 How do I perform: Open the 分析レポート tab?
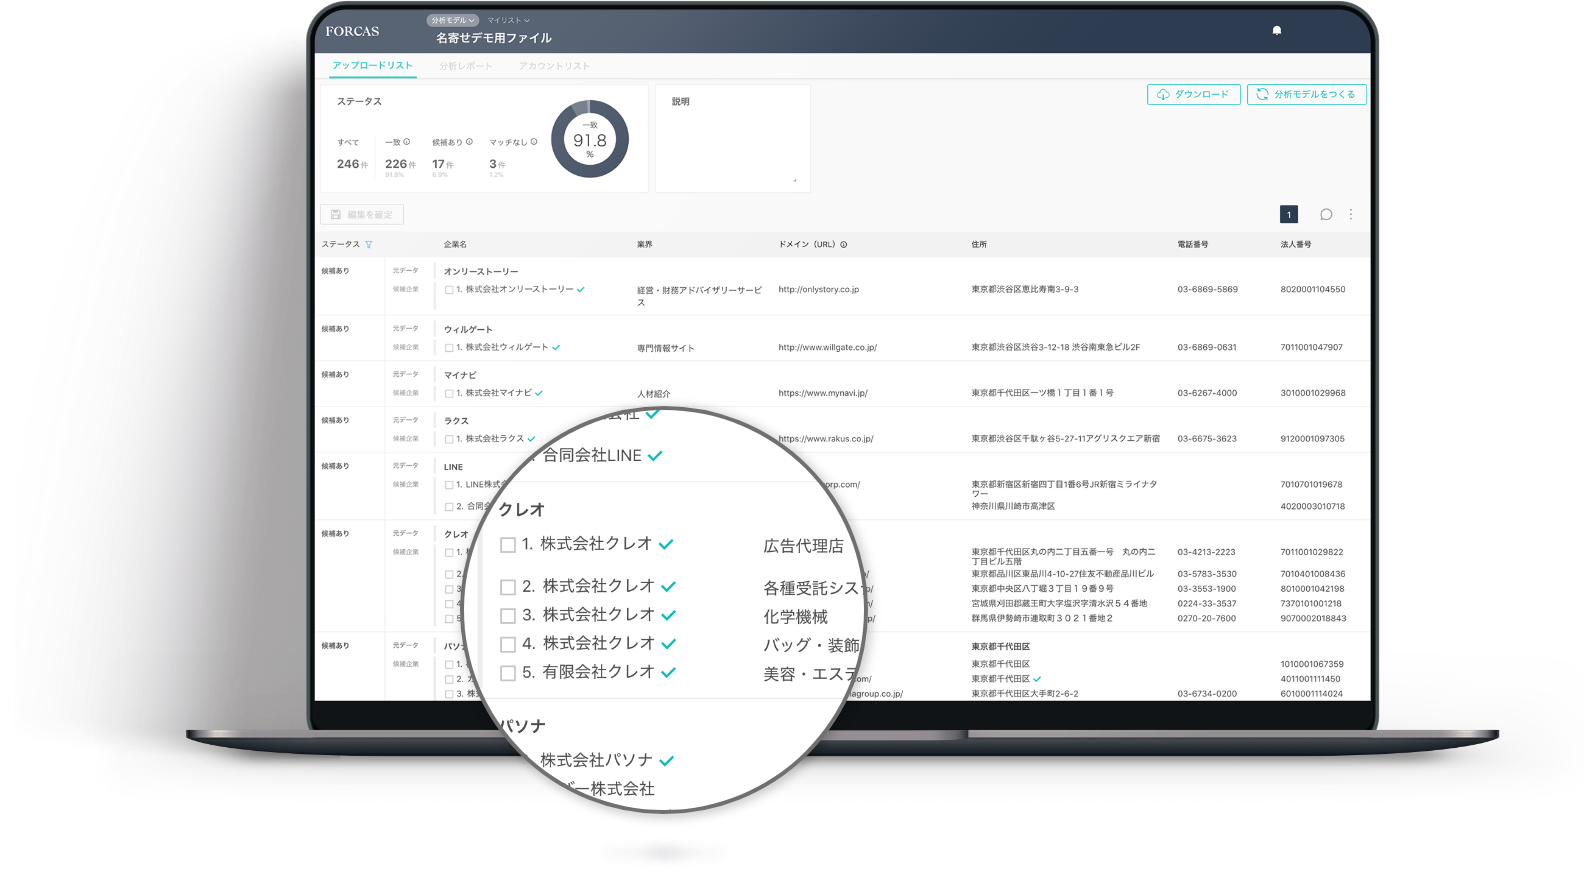[x=466, y=66]
